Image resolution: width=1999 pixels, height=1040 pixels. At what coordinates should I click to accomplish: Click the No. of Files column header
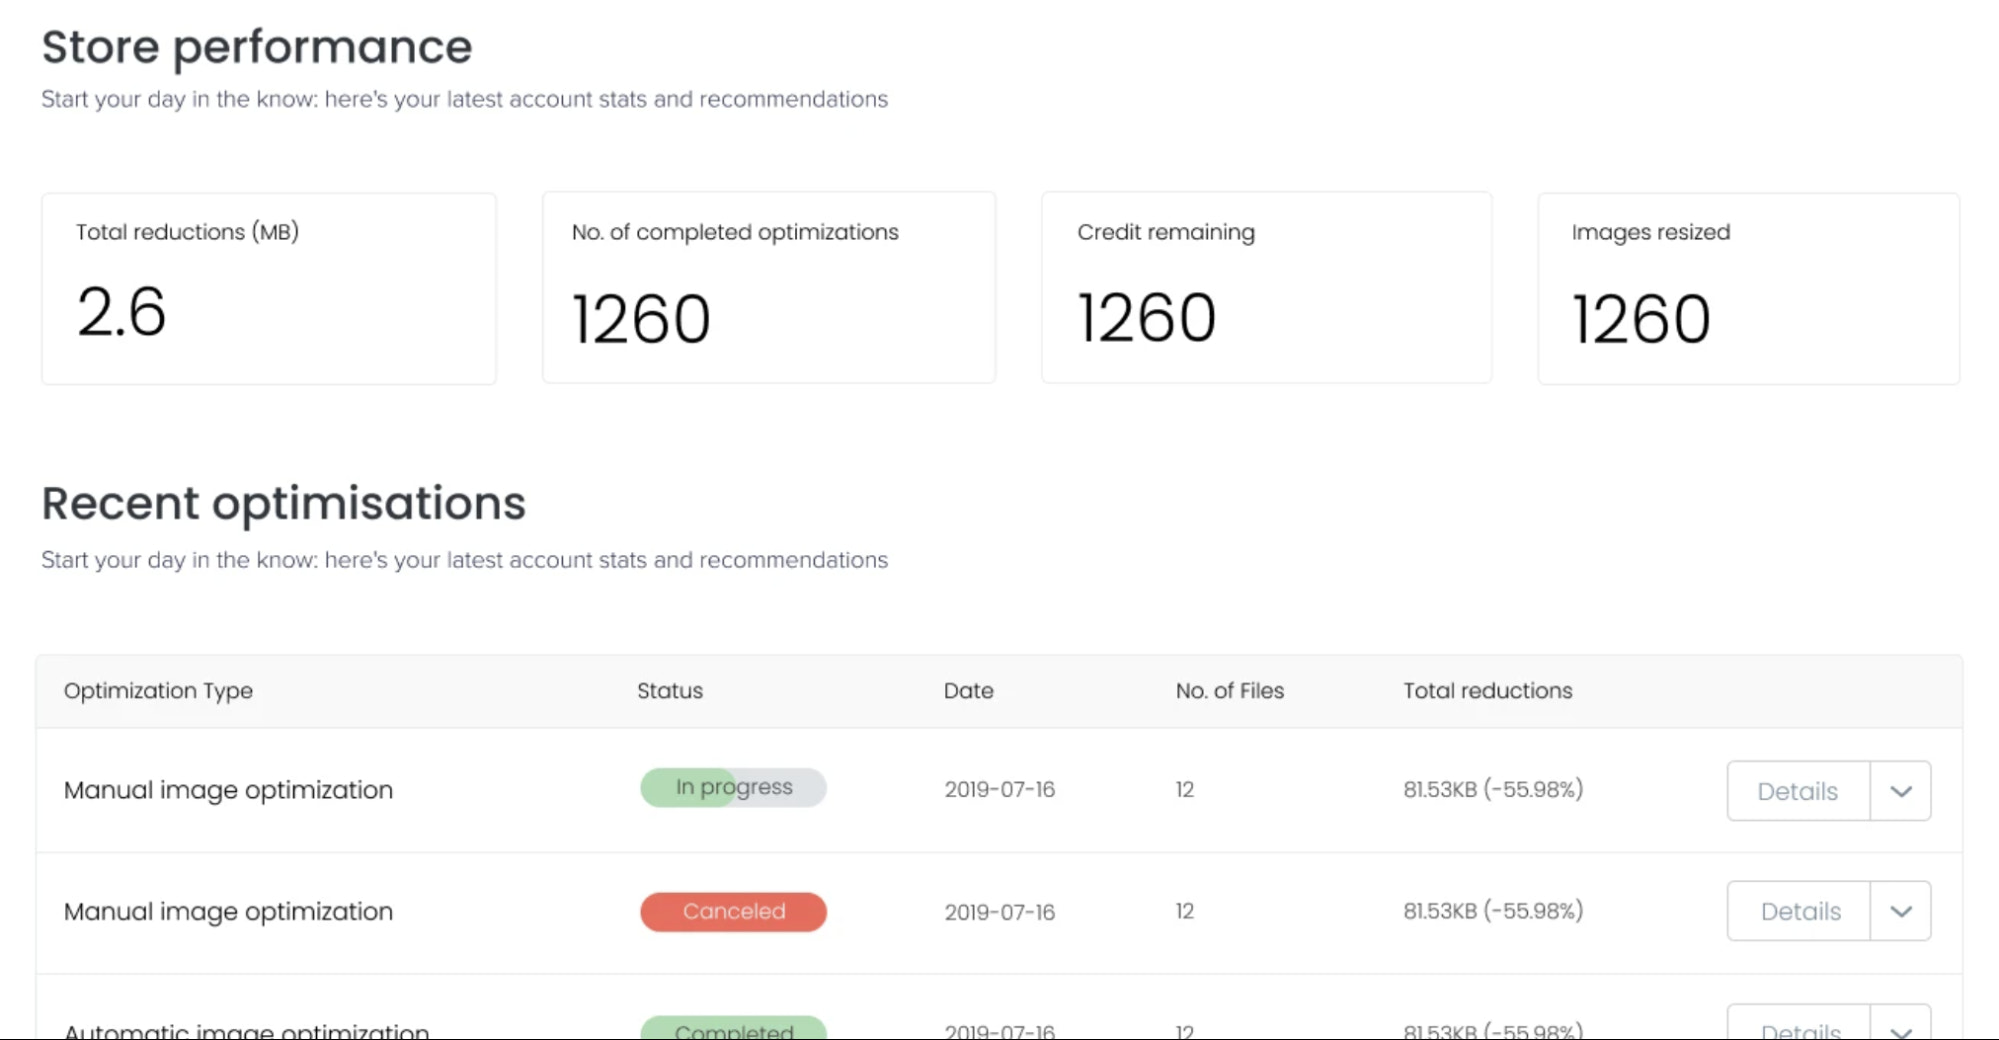(x=1229, y=691)
